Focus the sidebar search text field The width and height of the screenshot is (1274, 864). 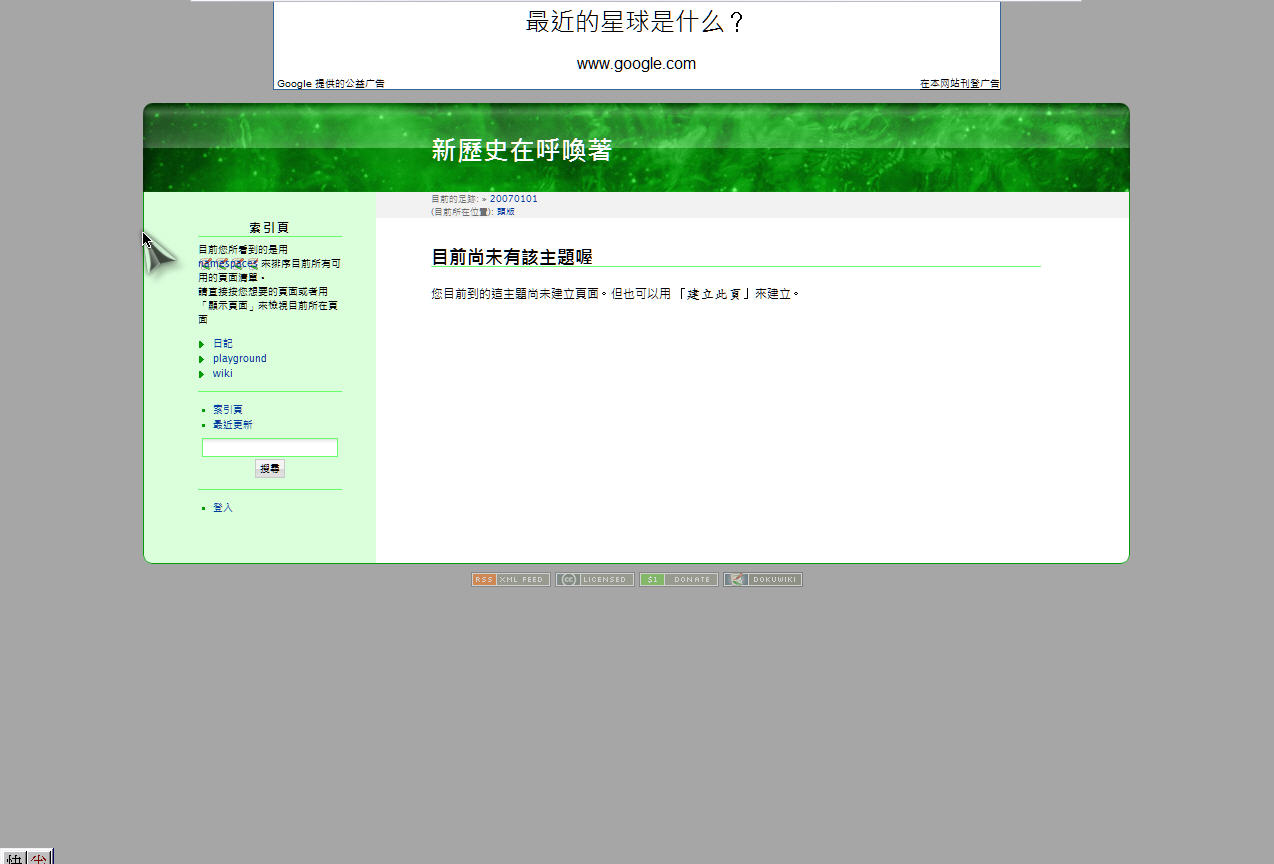(269, 448)
